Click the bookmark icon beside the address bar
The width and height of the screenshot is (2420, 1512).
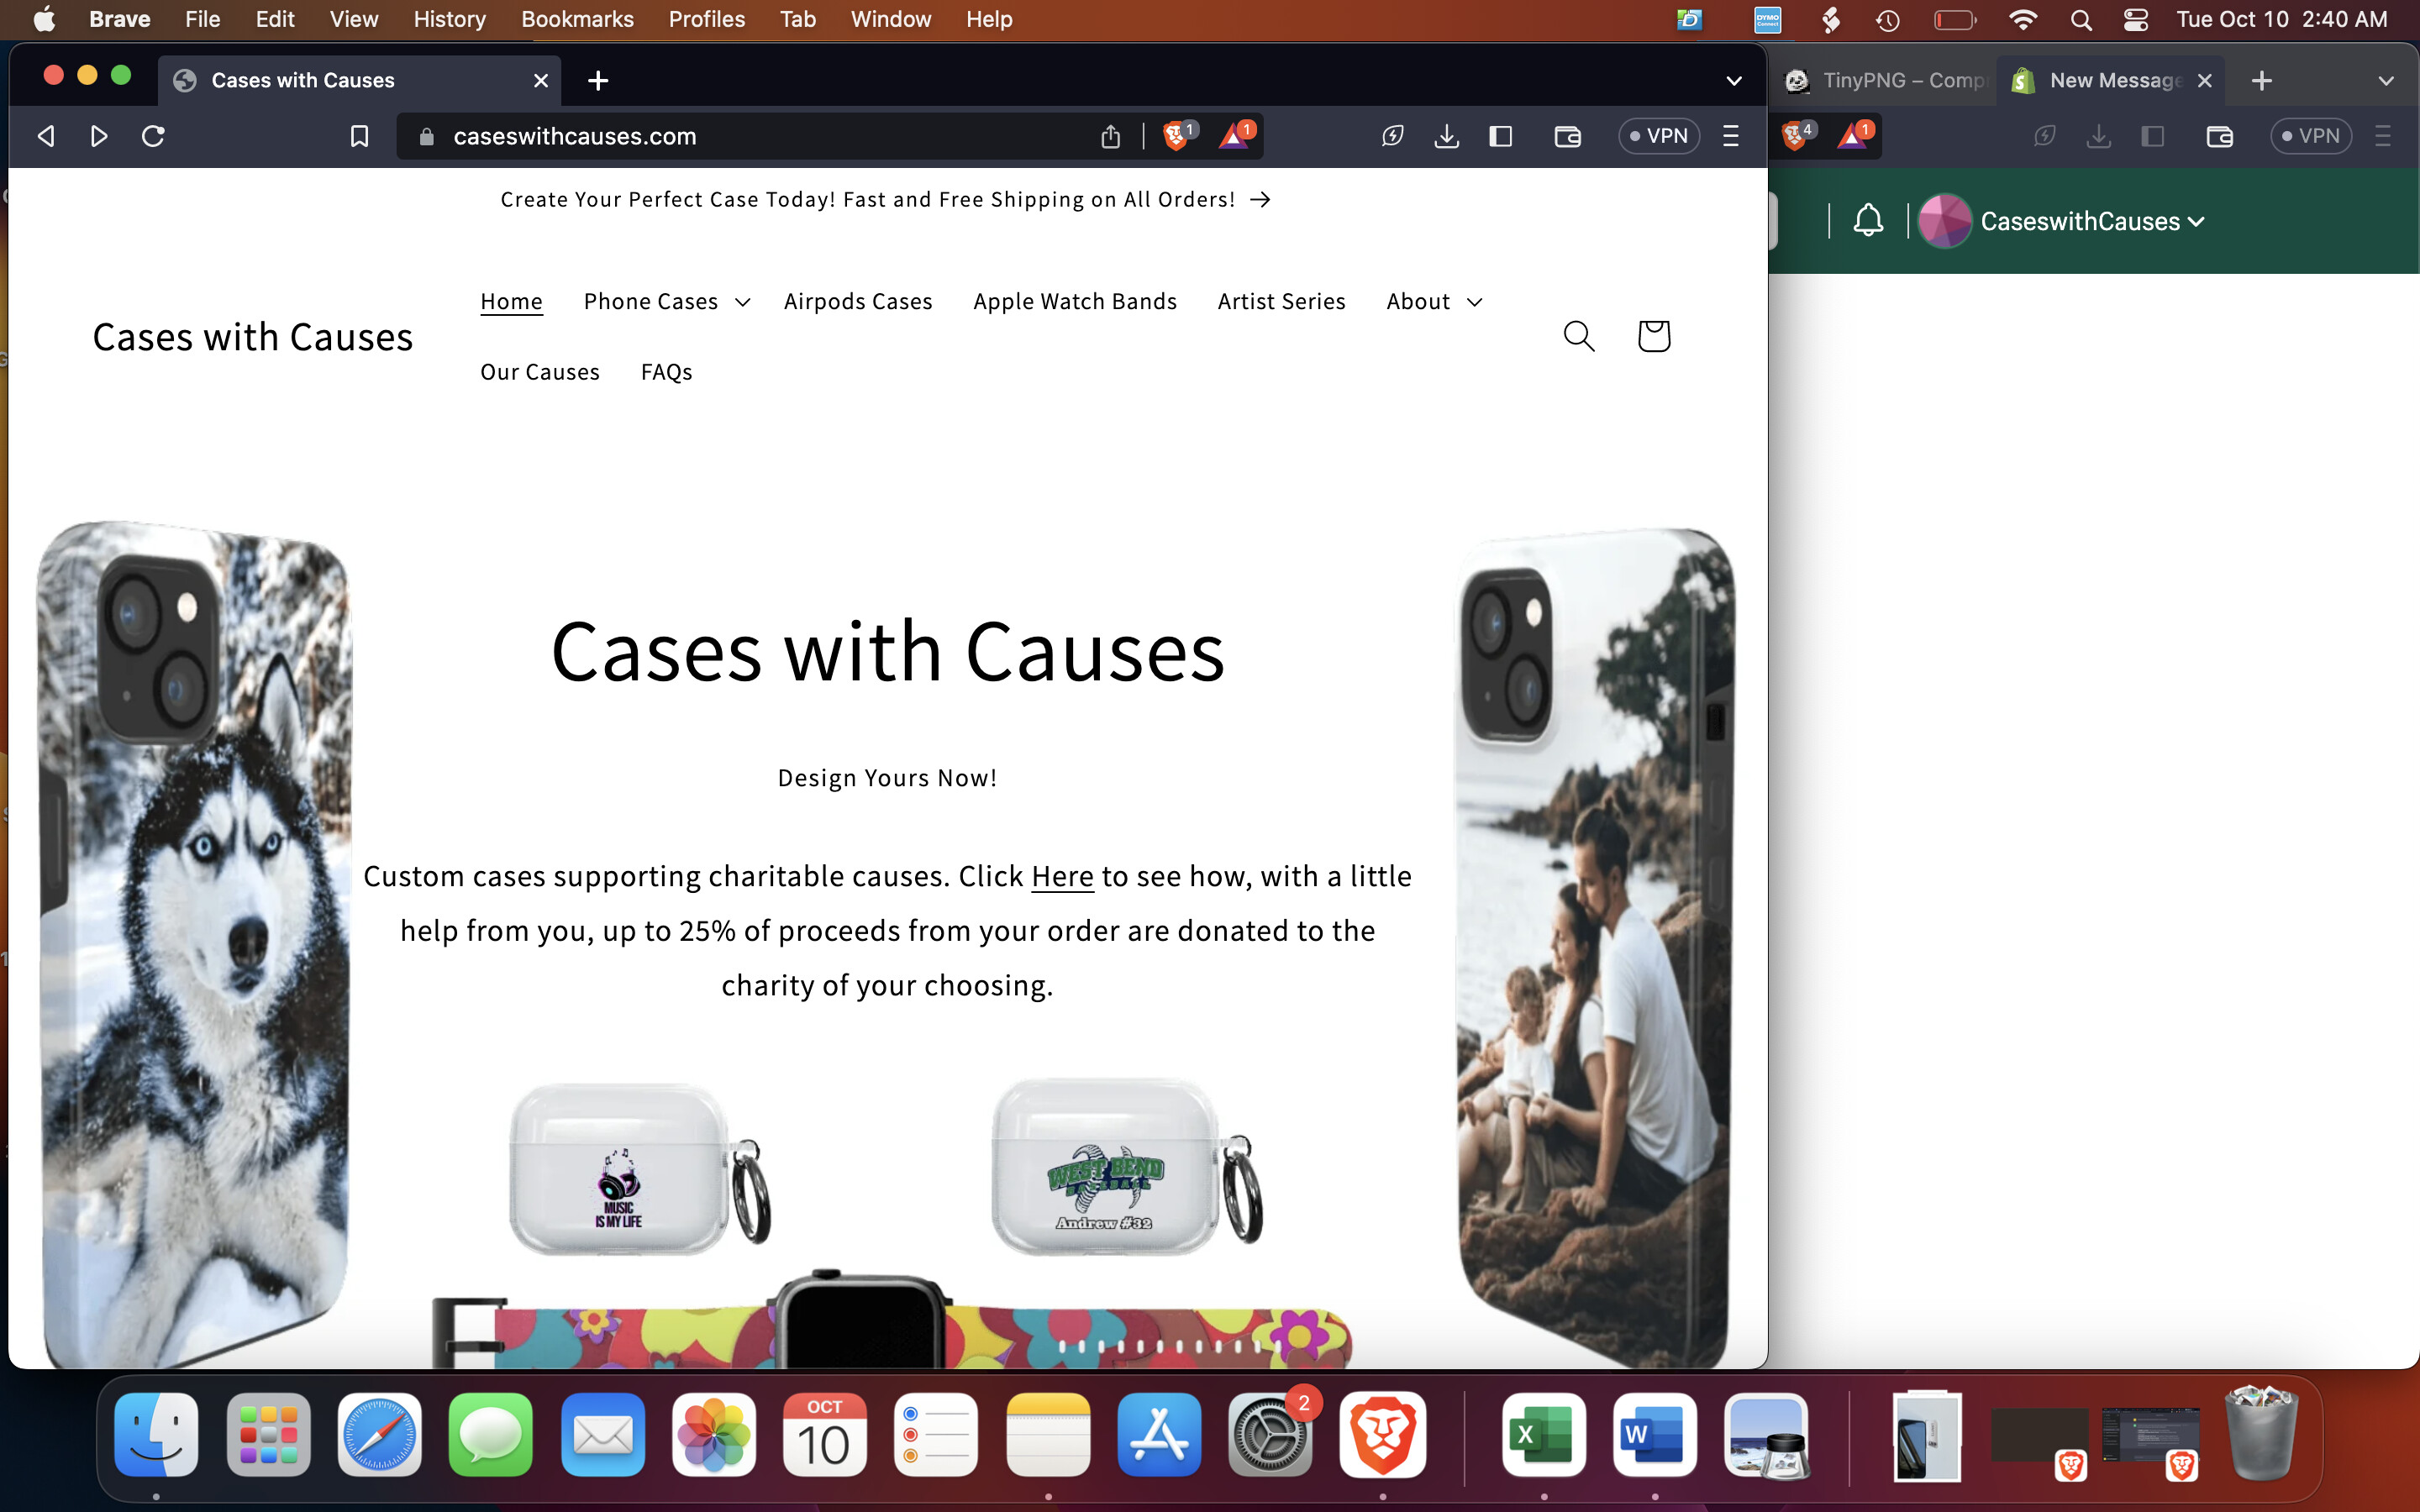point(359,136)
